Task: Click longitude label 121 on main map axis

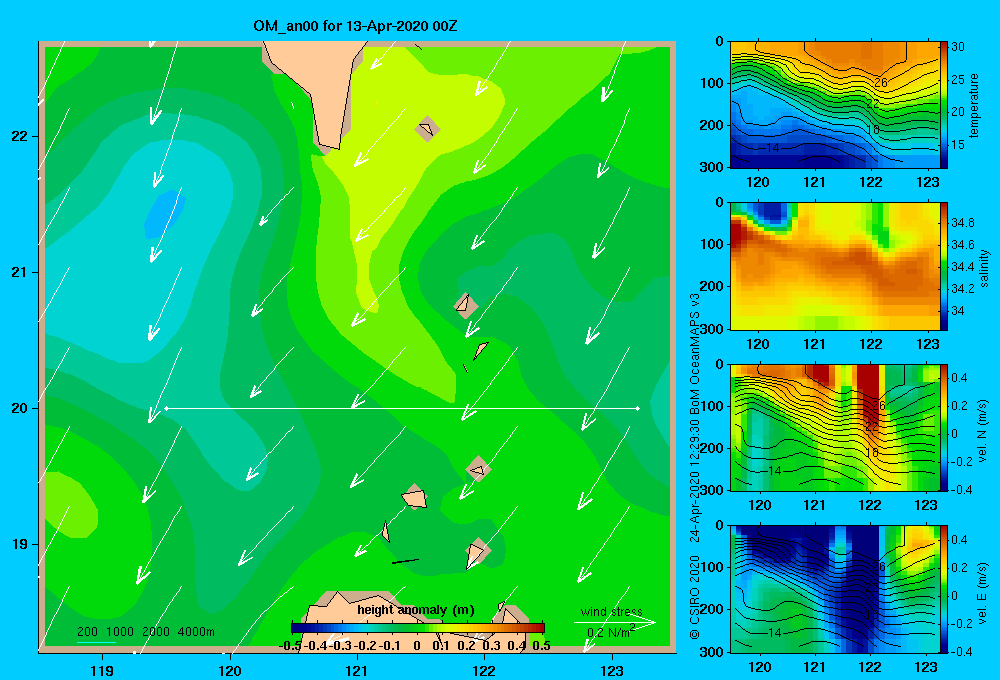Action: point(357,670)
